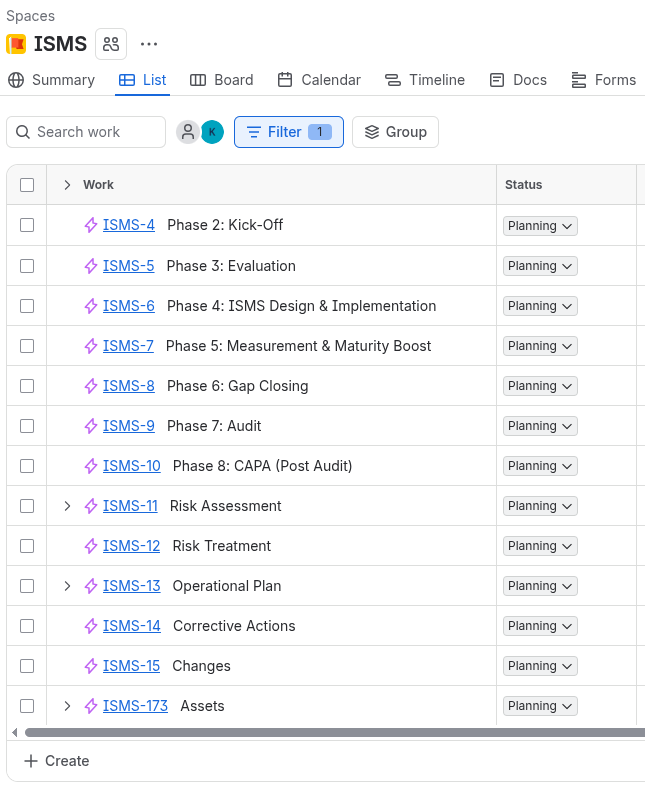The height and width of the screenshot is (789, 645).
Task: Open status dropdown for Risk Treatment
Action: (540, 546)
